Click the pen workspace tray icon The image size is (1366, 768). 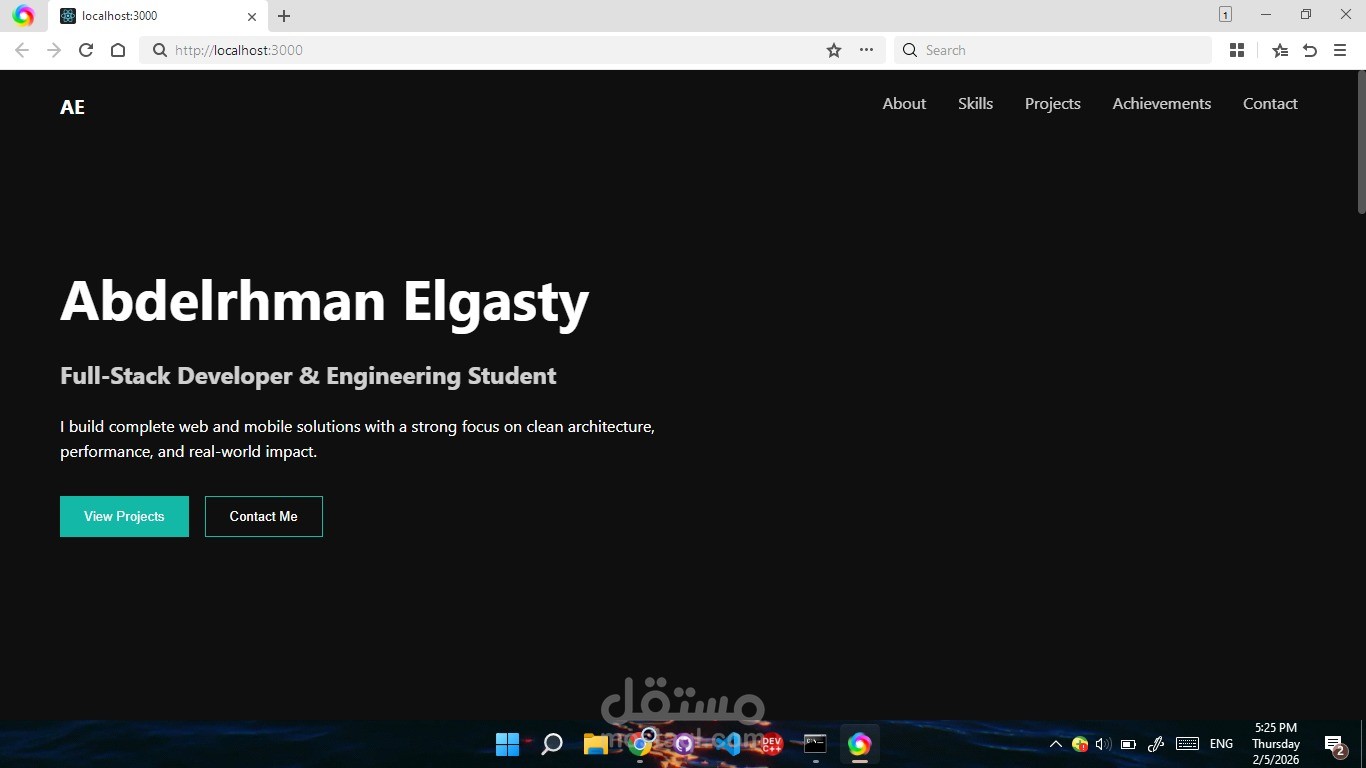[1156, 744]
